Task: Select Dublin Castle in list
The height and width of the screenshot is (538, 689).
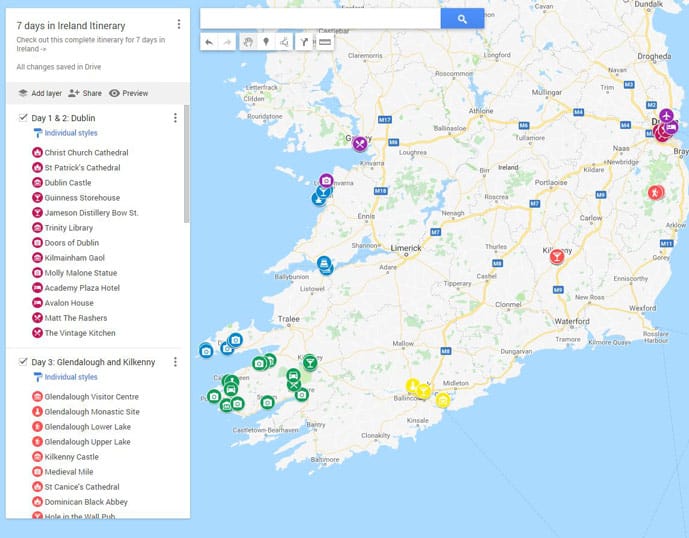Action: tap(62, 182)
